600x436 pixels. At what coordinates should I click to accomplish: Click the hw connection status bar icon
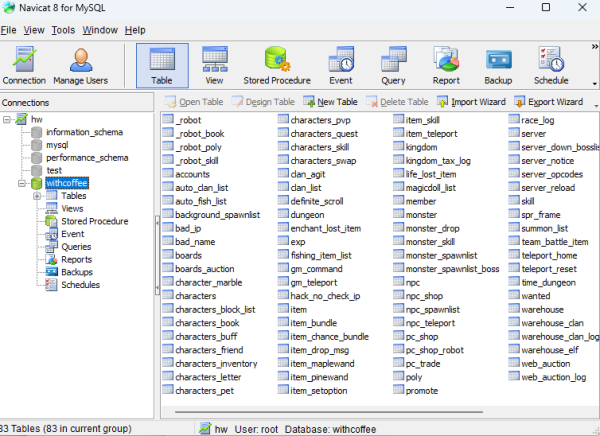(205, 429)
